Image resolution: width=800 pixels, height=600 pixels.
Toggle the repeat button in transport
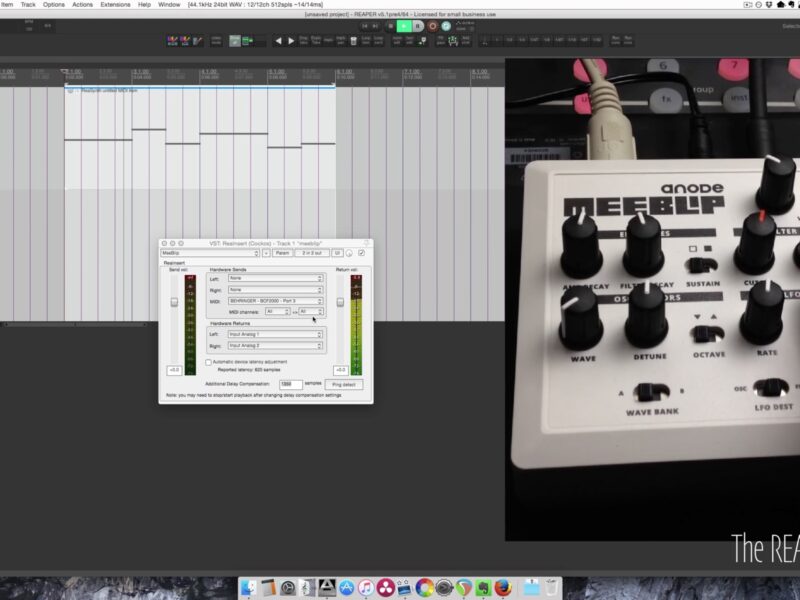click(x=447, y=26)
